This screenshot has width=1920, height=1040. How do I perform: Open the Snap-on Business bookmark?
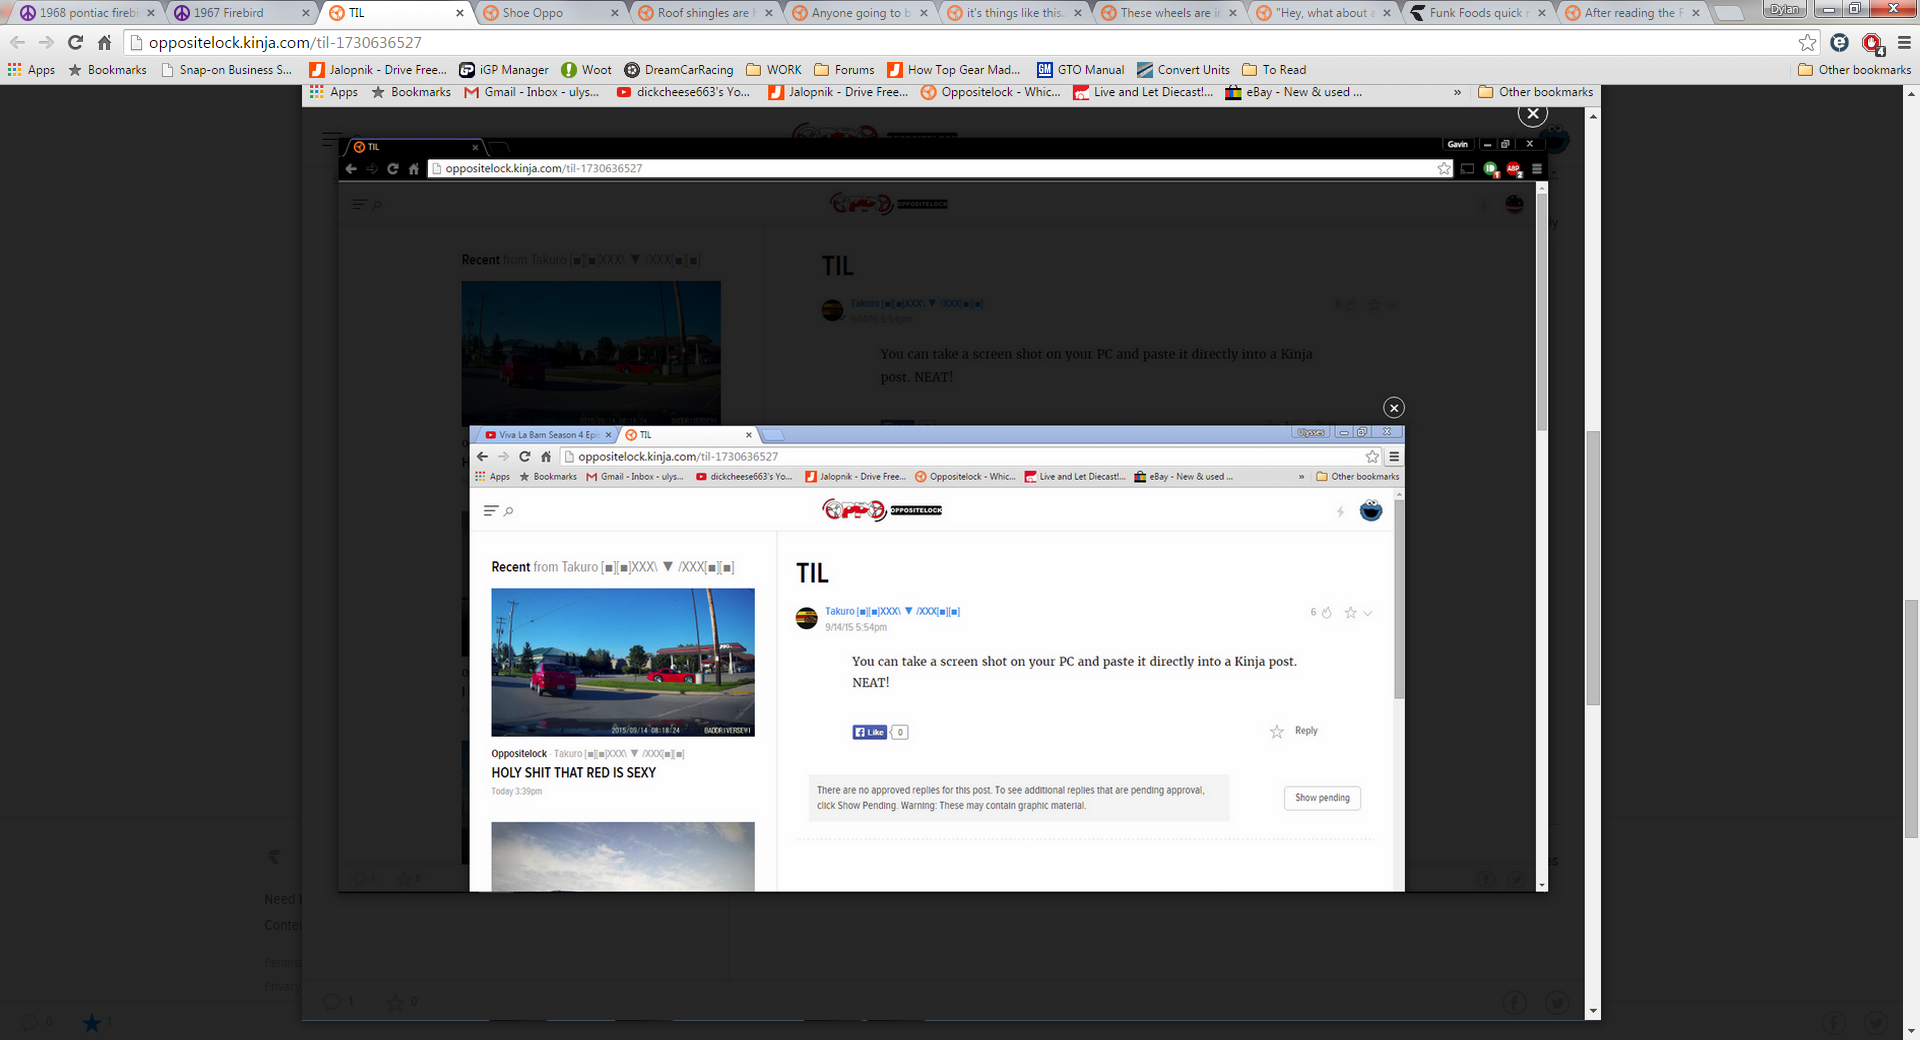pyautogui.click(x=226, y=70)
